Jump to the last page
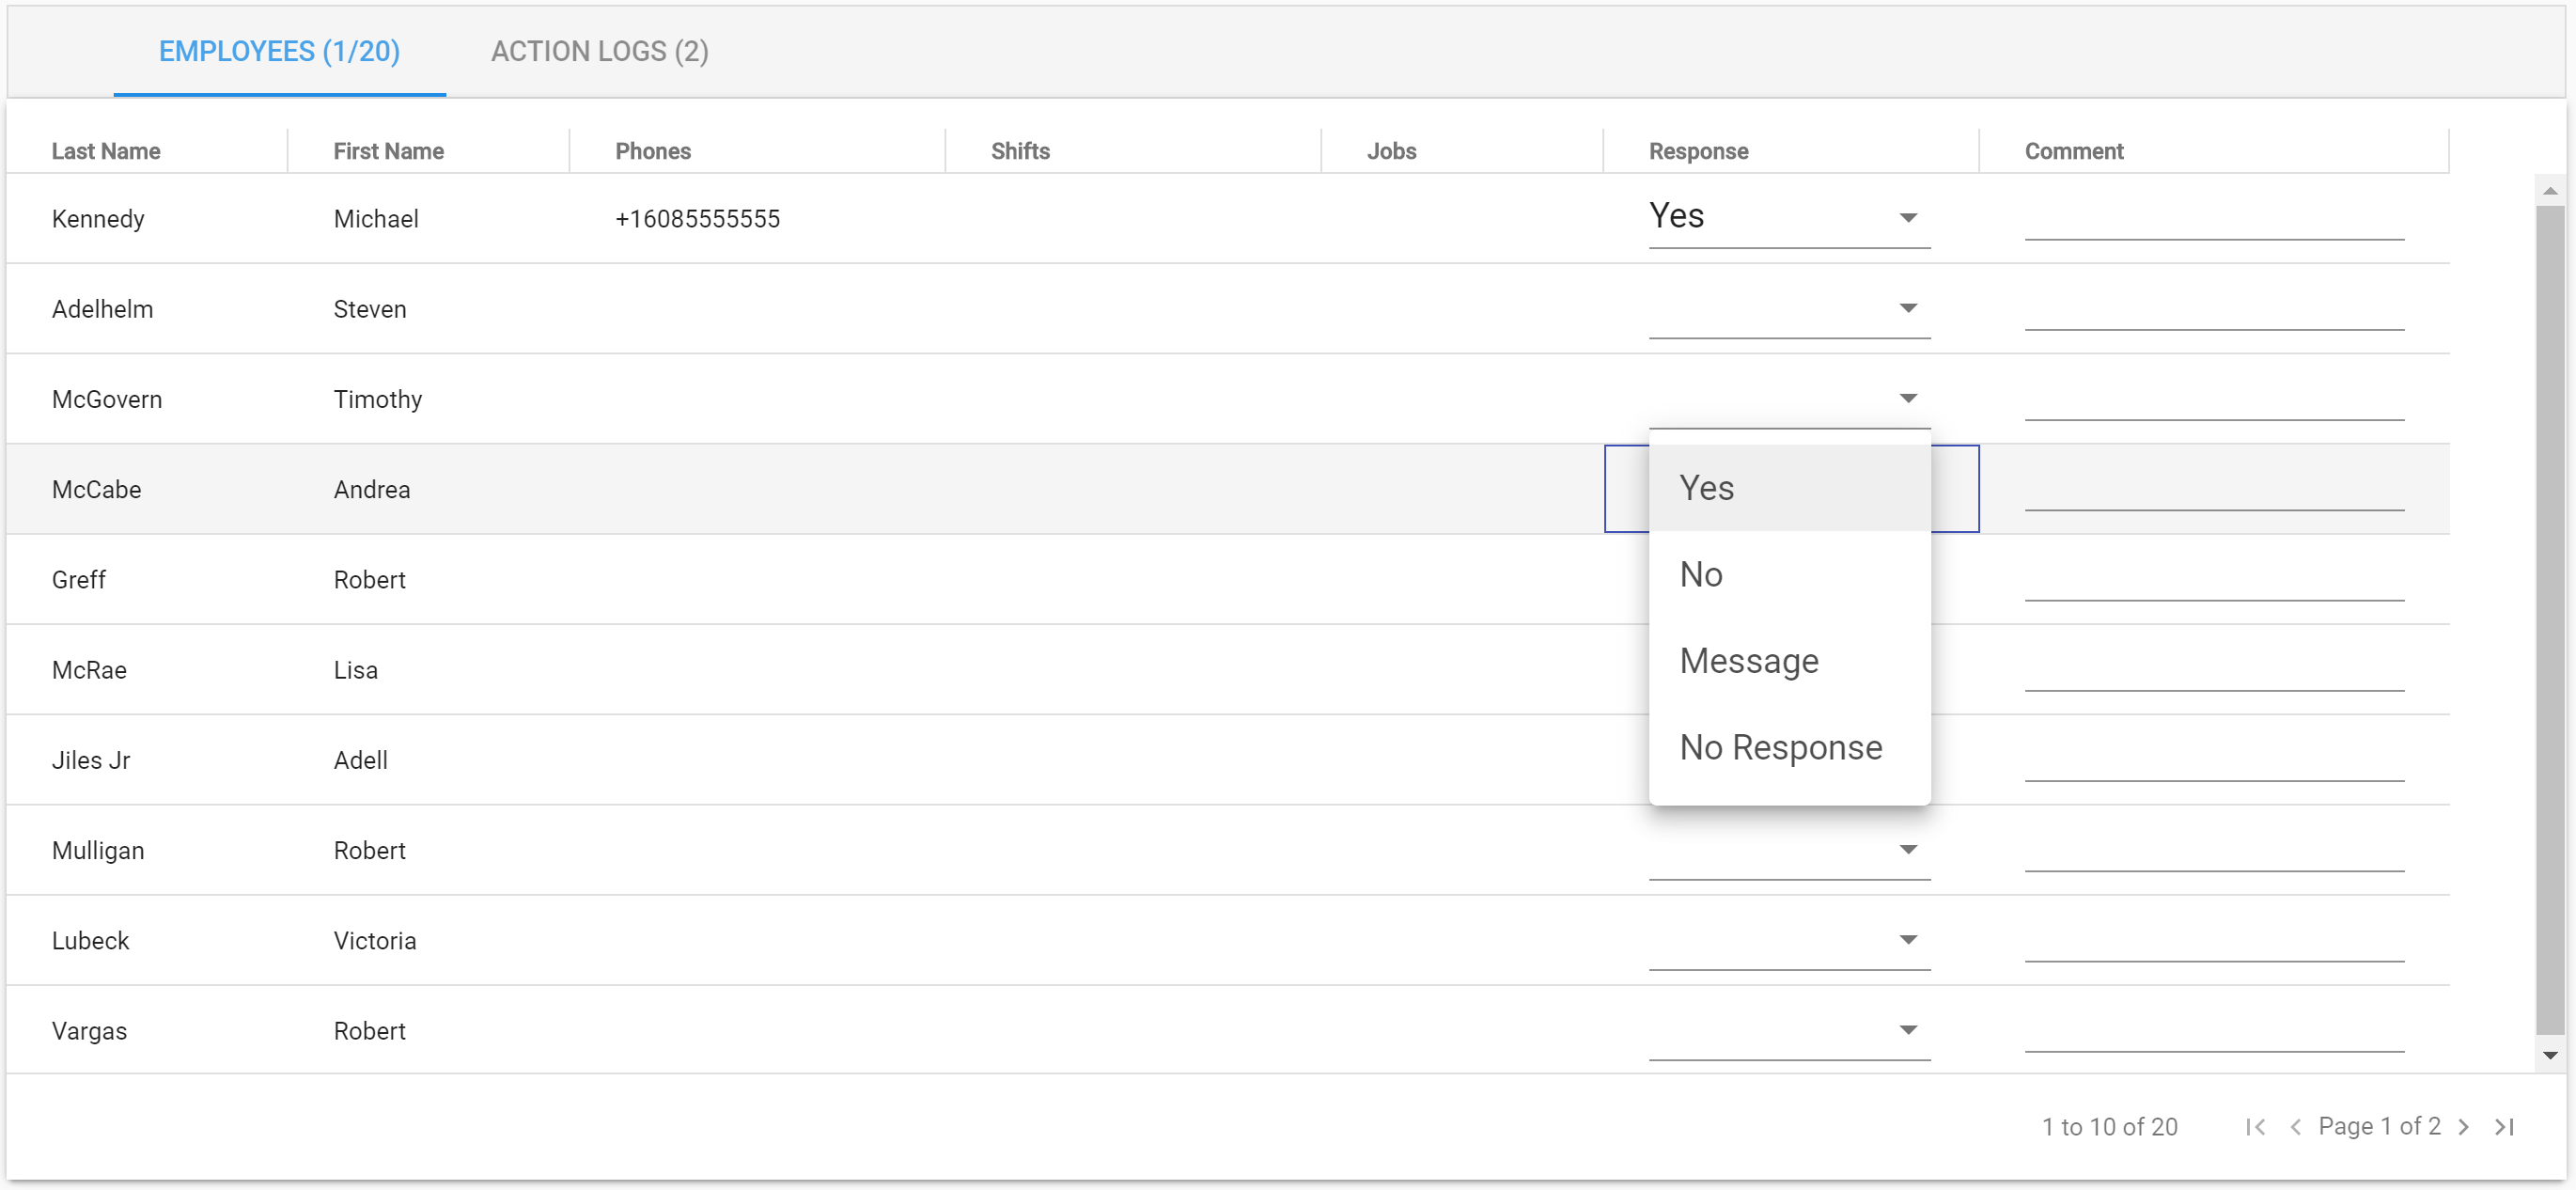2576x1190 pixels. 2503,1127
